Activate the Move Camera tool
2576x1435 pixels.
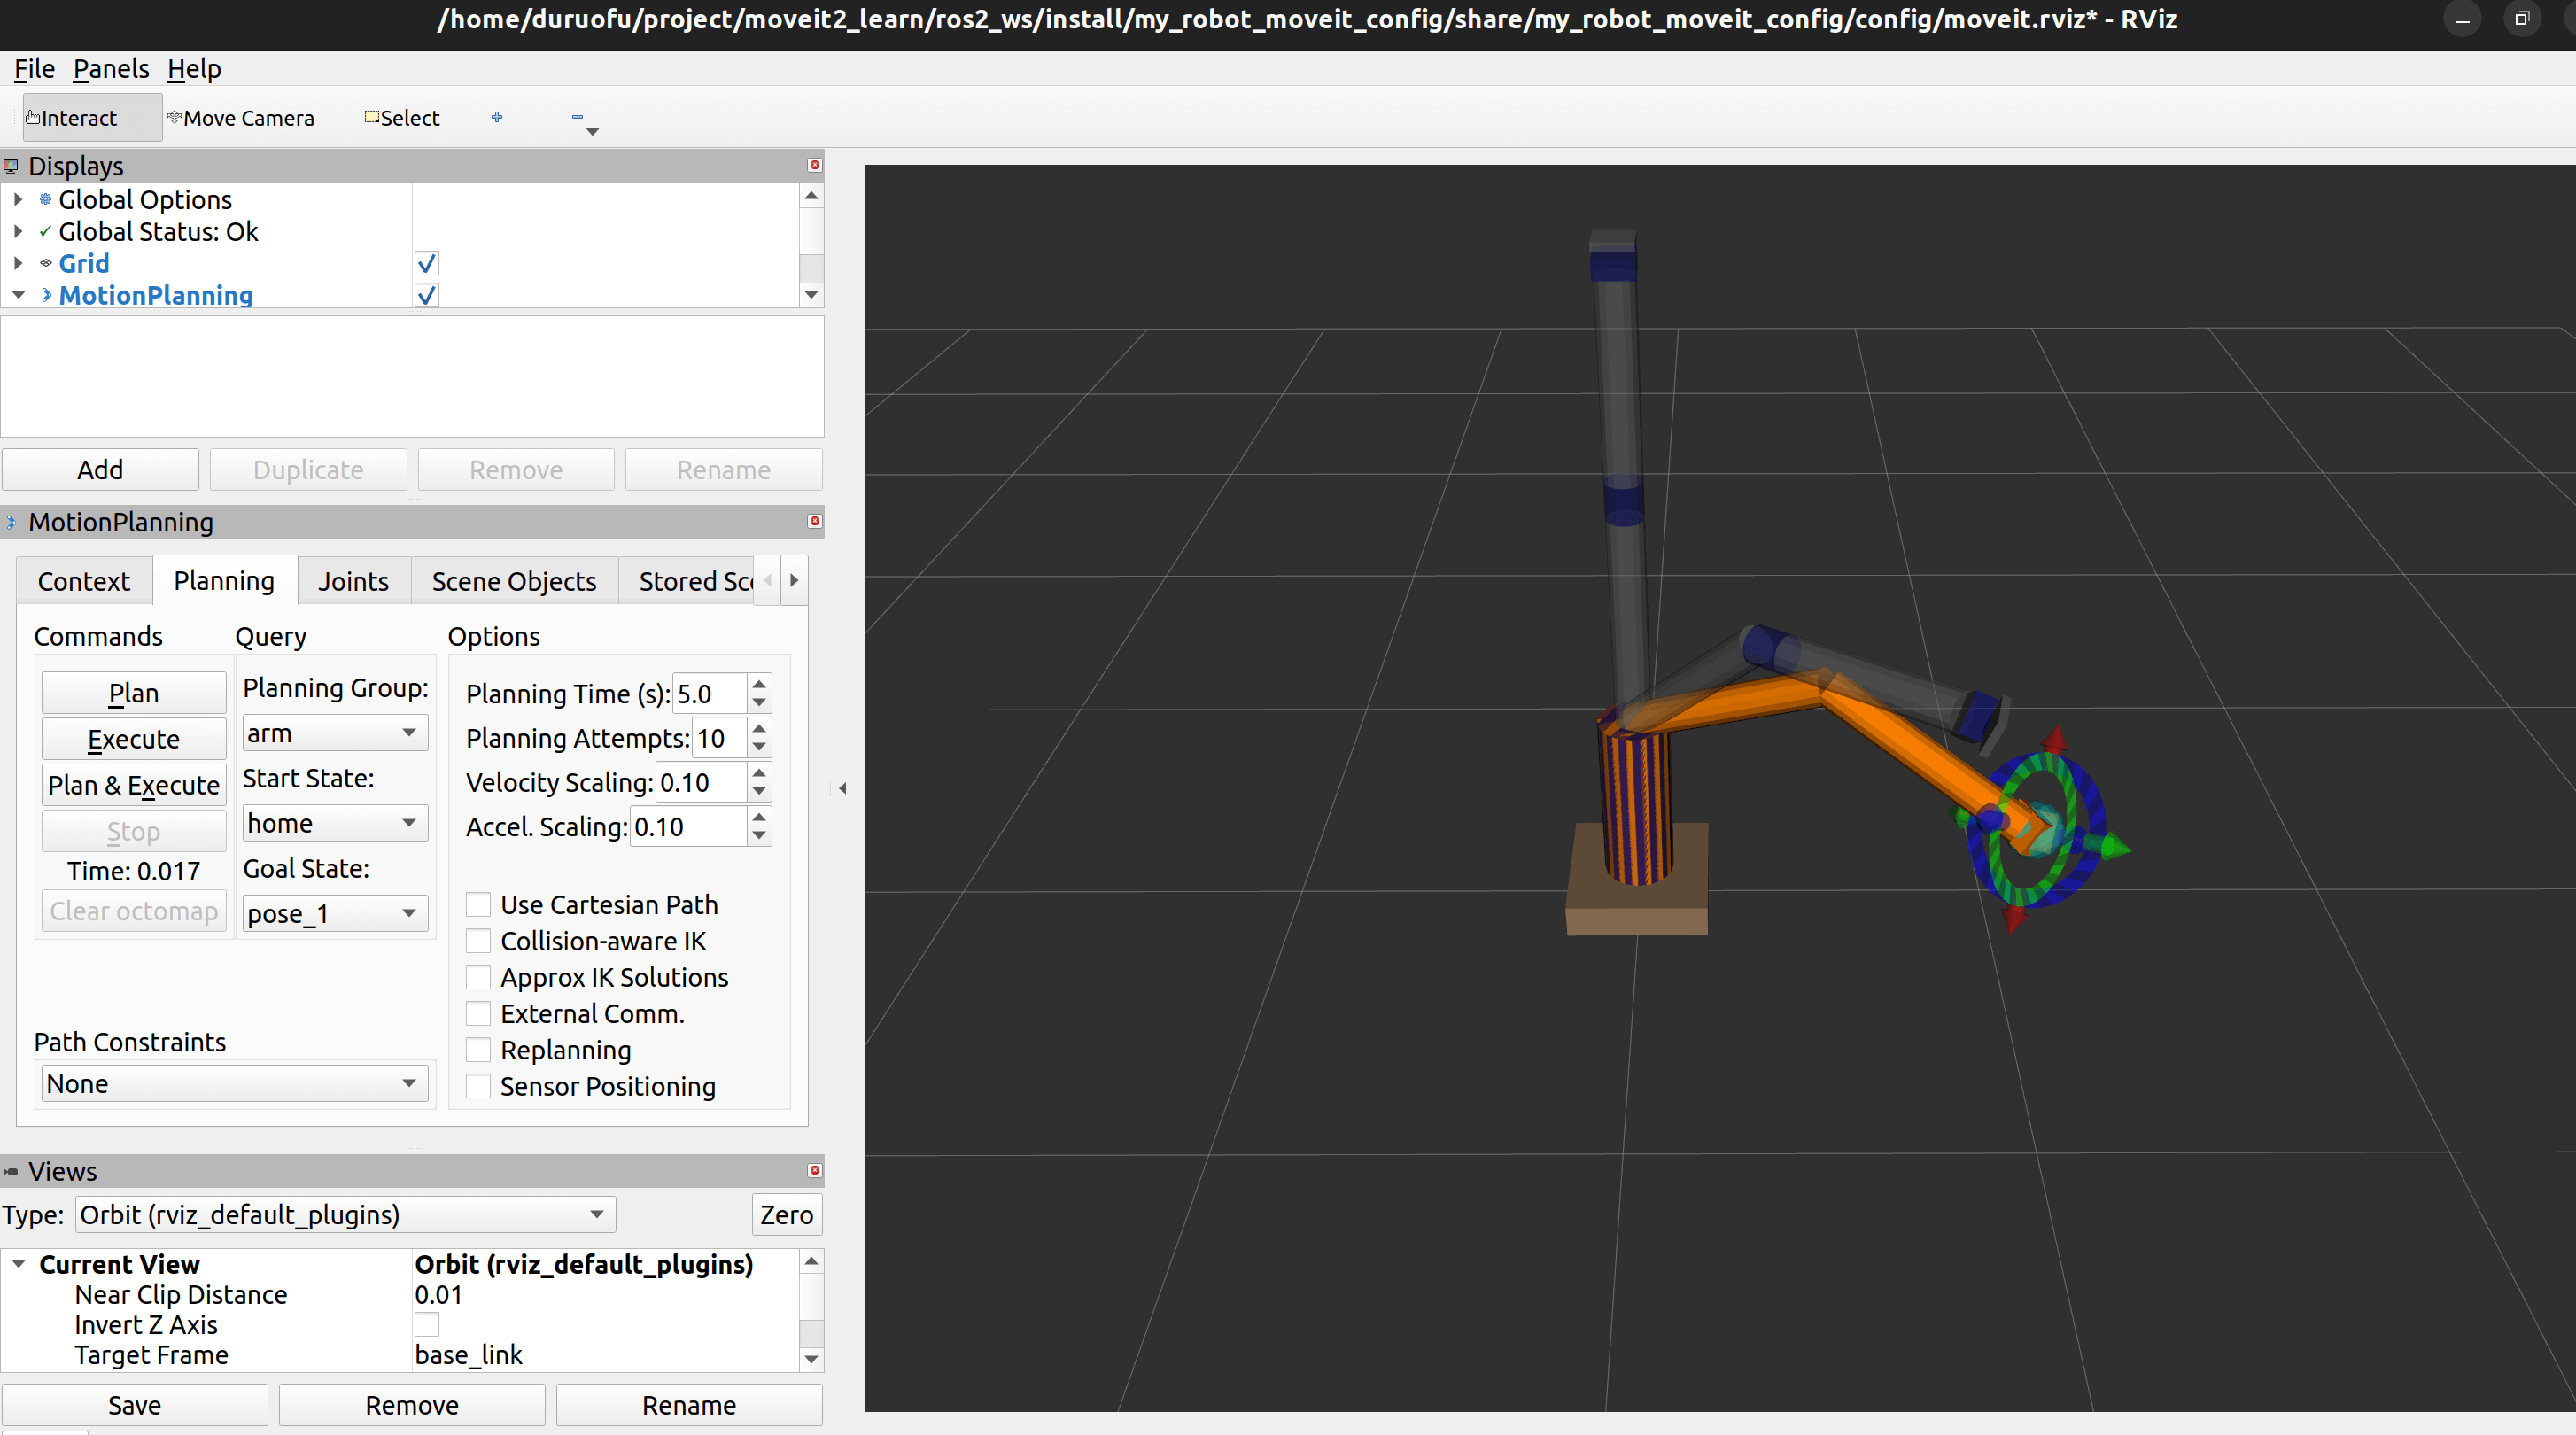click(x=241, y=118)
